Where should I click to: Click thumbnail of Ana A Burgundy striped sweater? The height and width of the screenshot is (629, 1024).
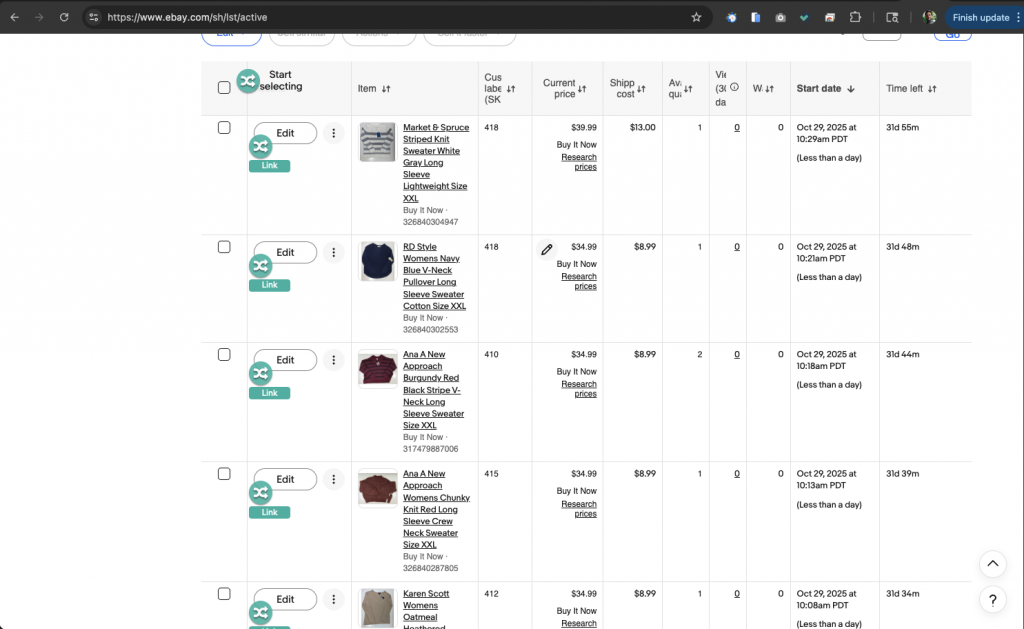[378, 369]
